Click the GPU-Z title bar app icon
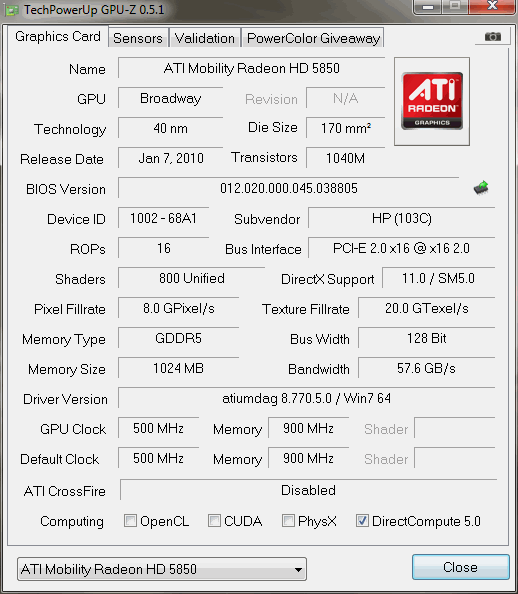This screenshot has height=594, width=518. pos(12,9)
